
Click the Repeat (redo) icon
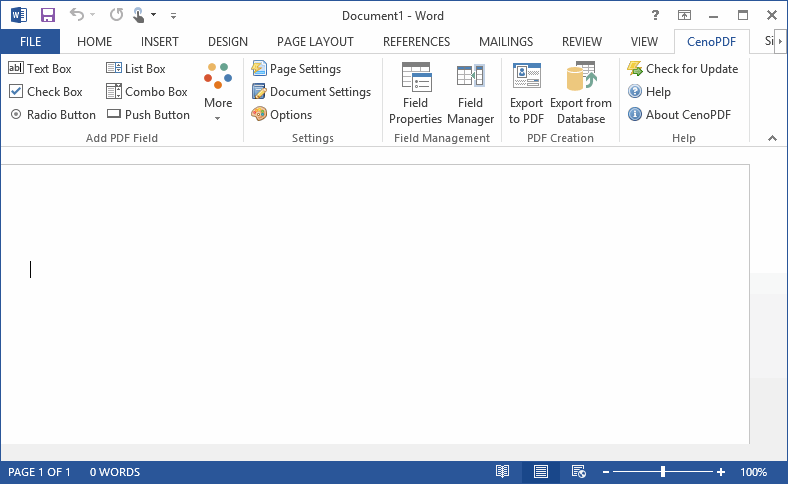pos(116,15)
